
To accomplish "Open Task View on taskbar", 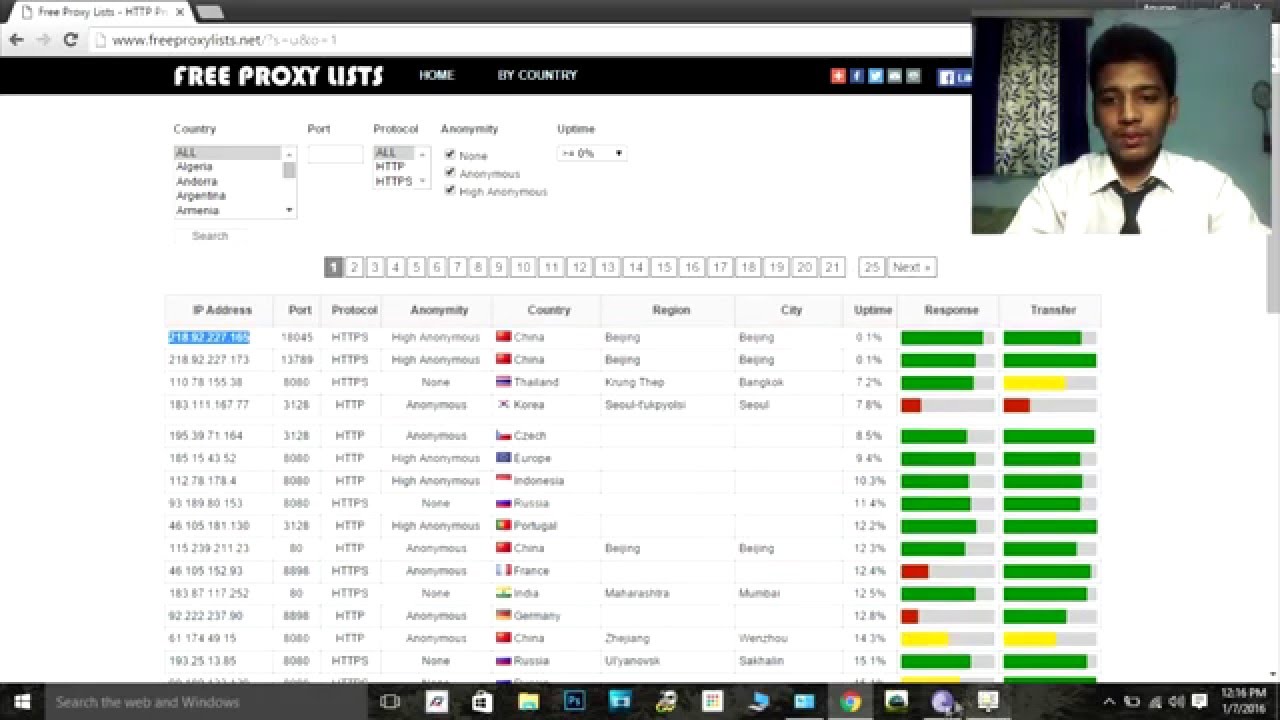I will pyautogui.click(x=390, y=702).
